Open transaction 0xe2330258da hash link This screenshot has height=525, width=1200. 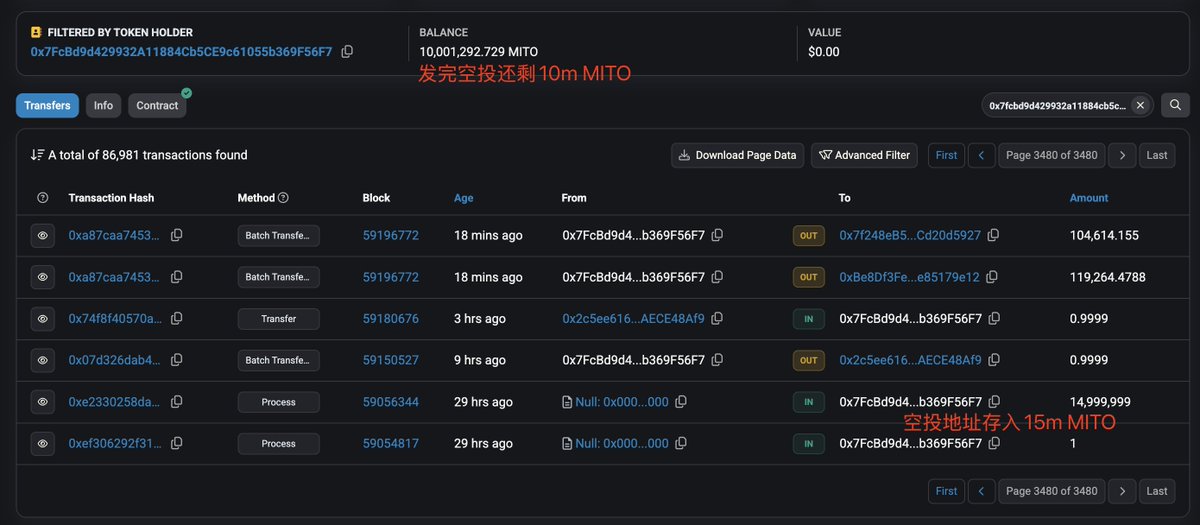[x=114, y=402]
